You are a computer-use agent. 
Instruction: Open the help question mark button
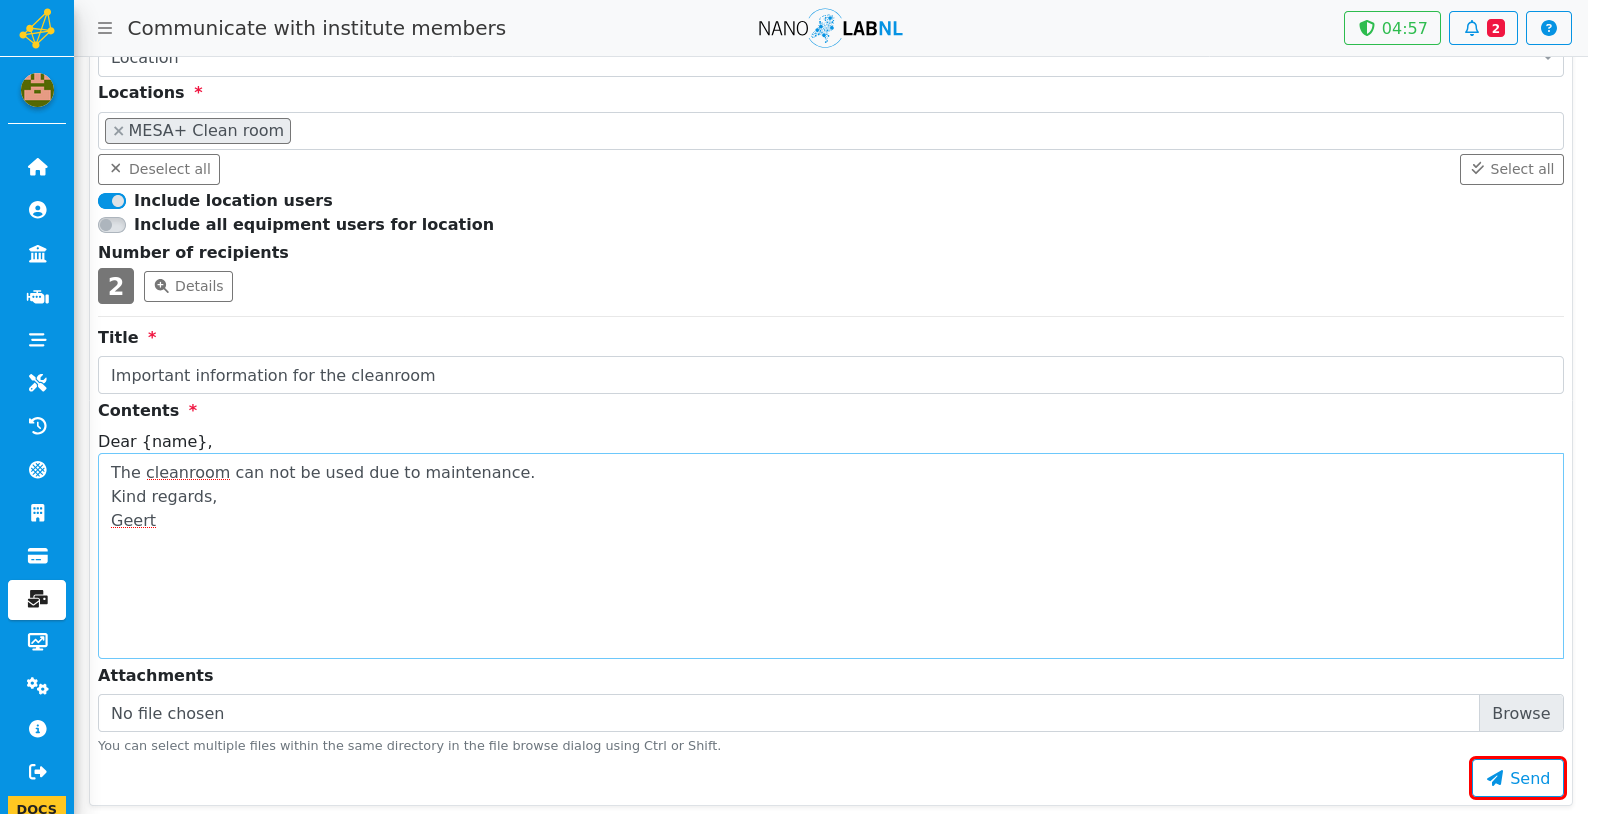[1548, 28]
